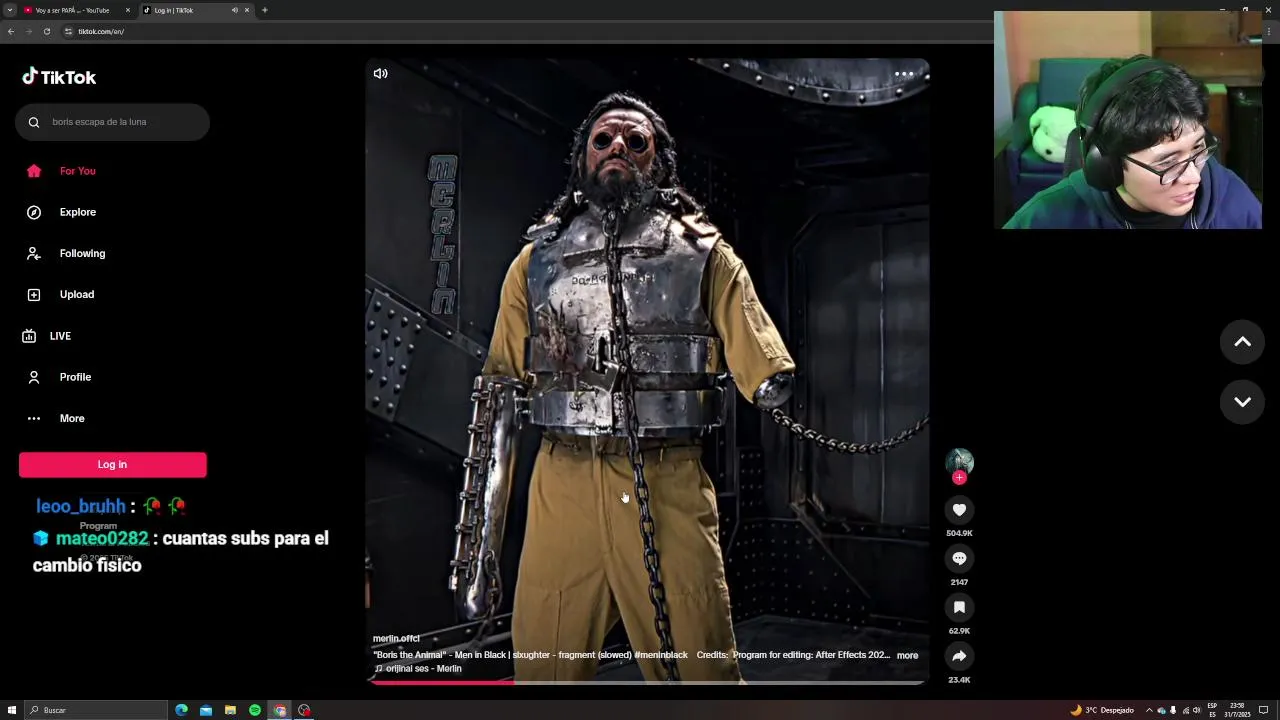Image resolution: width=1280 pixels, height=720 pixels.
Task: Select Following menu item
Action: (x=82, y=253)
